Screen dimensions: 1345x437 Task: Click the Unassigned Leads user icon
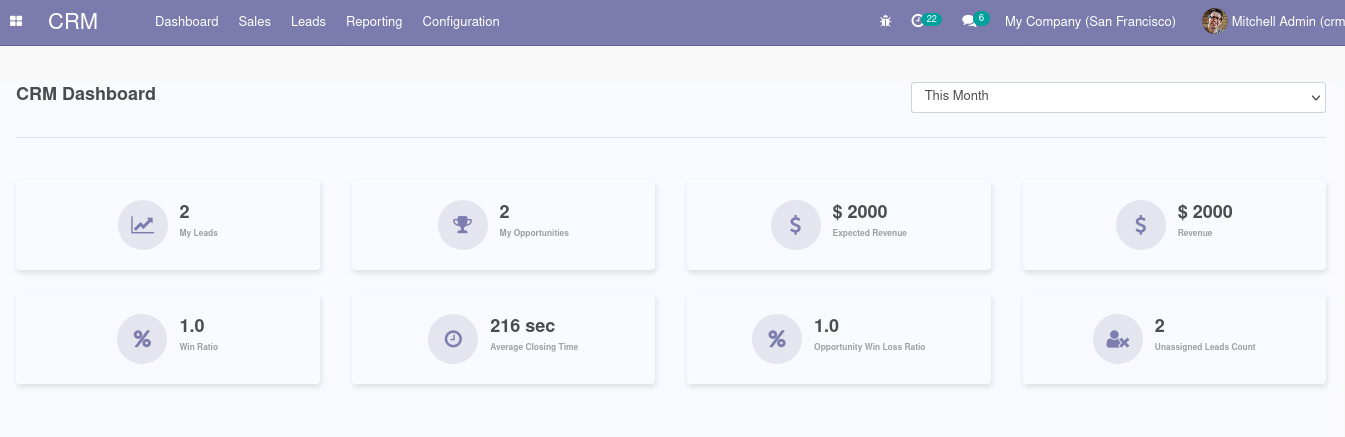1118,339
